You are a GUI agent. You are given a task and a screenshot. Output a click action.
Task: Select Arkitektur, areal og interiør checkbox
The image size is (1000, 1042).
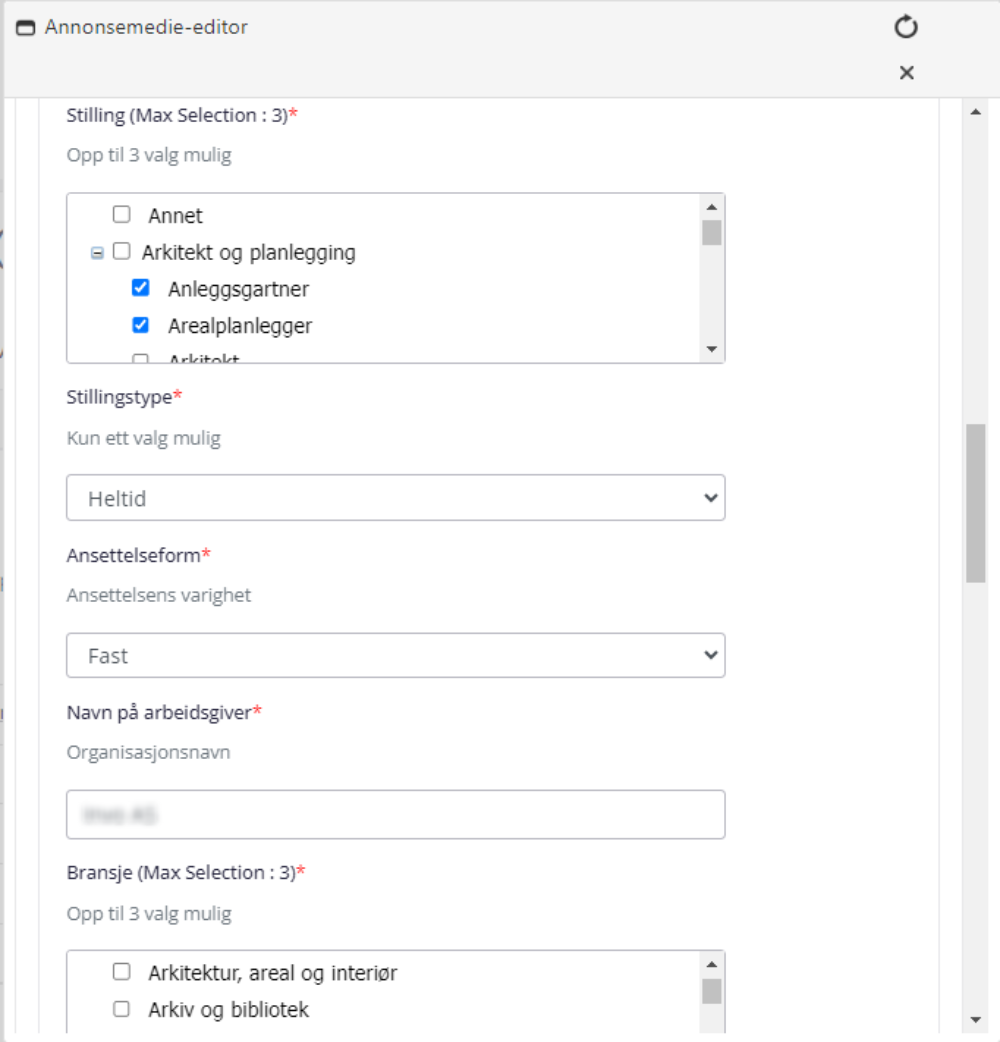point(122,972)
